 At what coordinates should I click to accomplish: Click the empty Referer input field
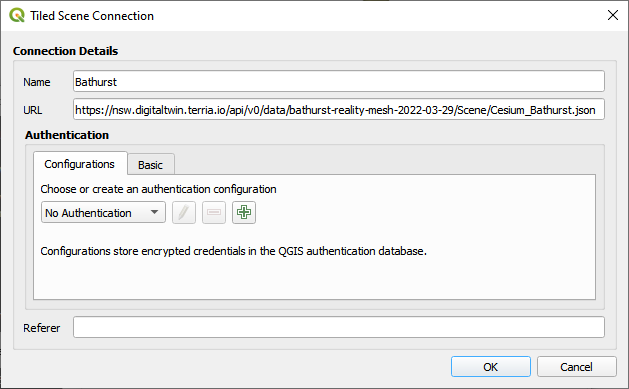339,327
